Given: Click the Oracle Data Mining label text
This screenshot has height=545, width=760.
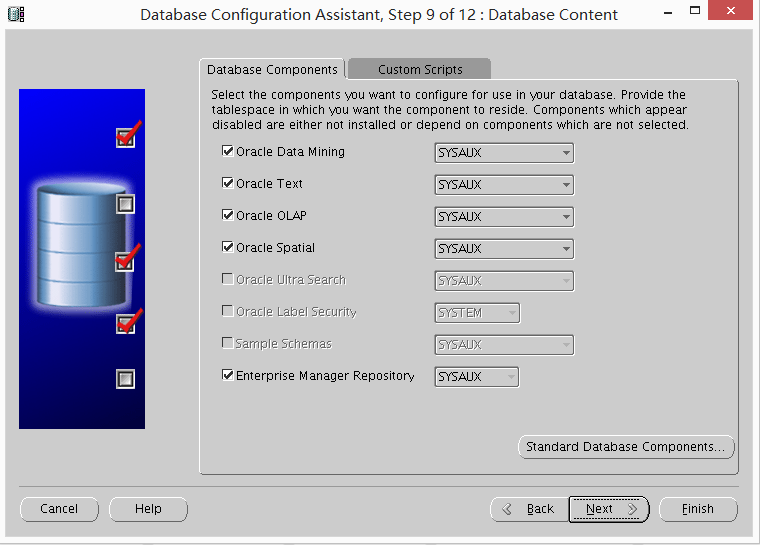Looking at the screenshot, I should (x=290, y=152).
